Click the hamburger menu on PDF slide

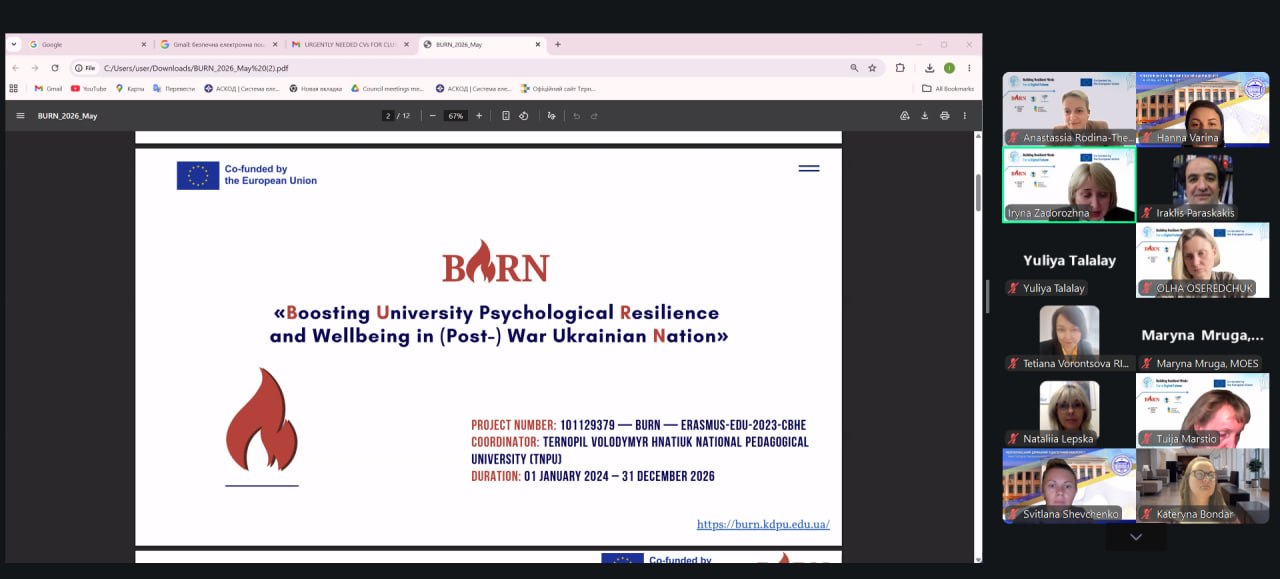809,168
